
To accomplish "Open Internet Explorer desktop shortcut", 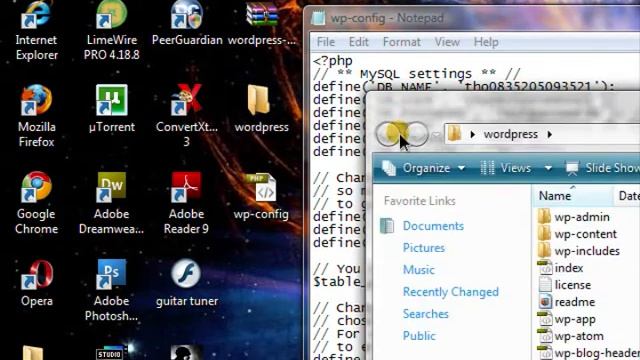I will 36,31.
